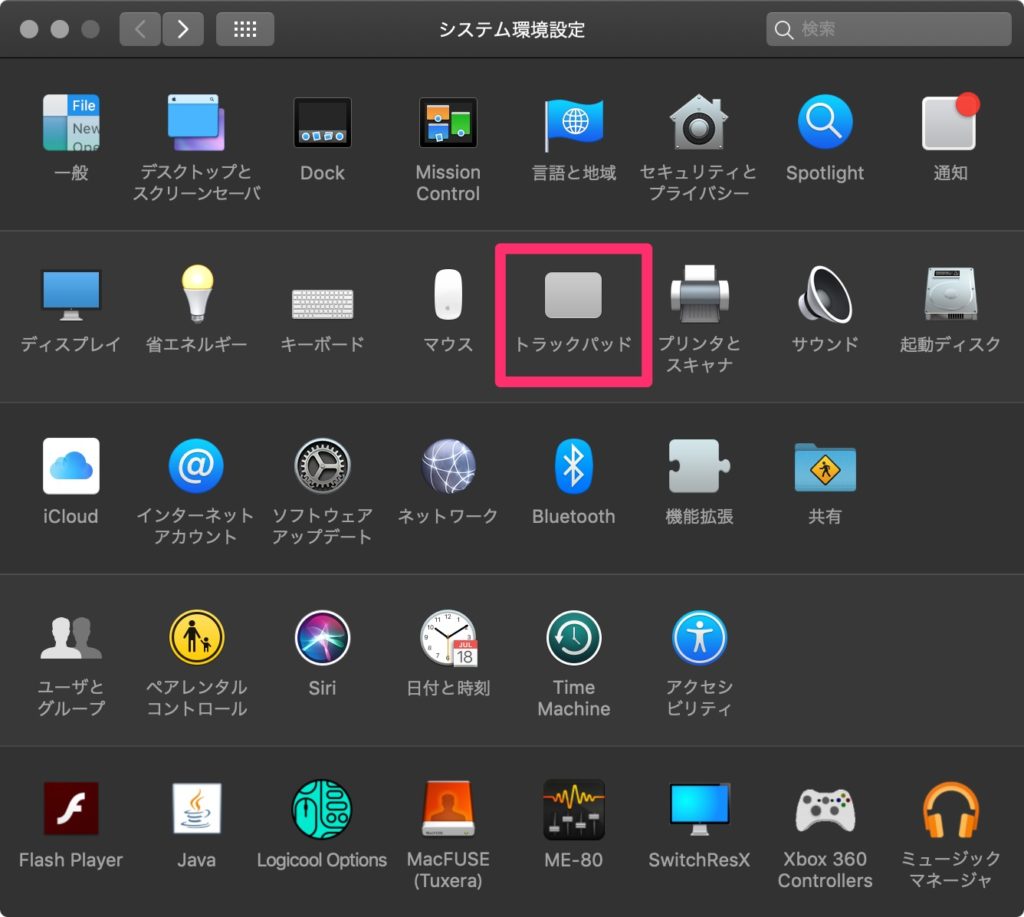The width and height of the screenshot is (1024, 917).
Task: Close the システム環境設定 window
Action: click(29, 29)
